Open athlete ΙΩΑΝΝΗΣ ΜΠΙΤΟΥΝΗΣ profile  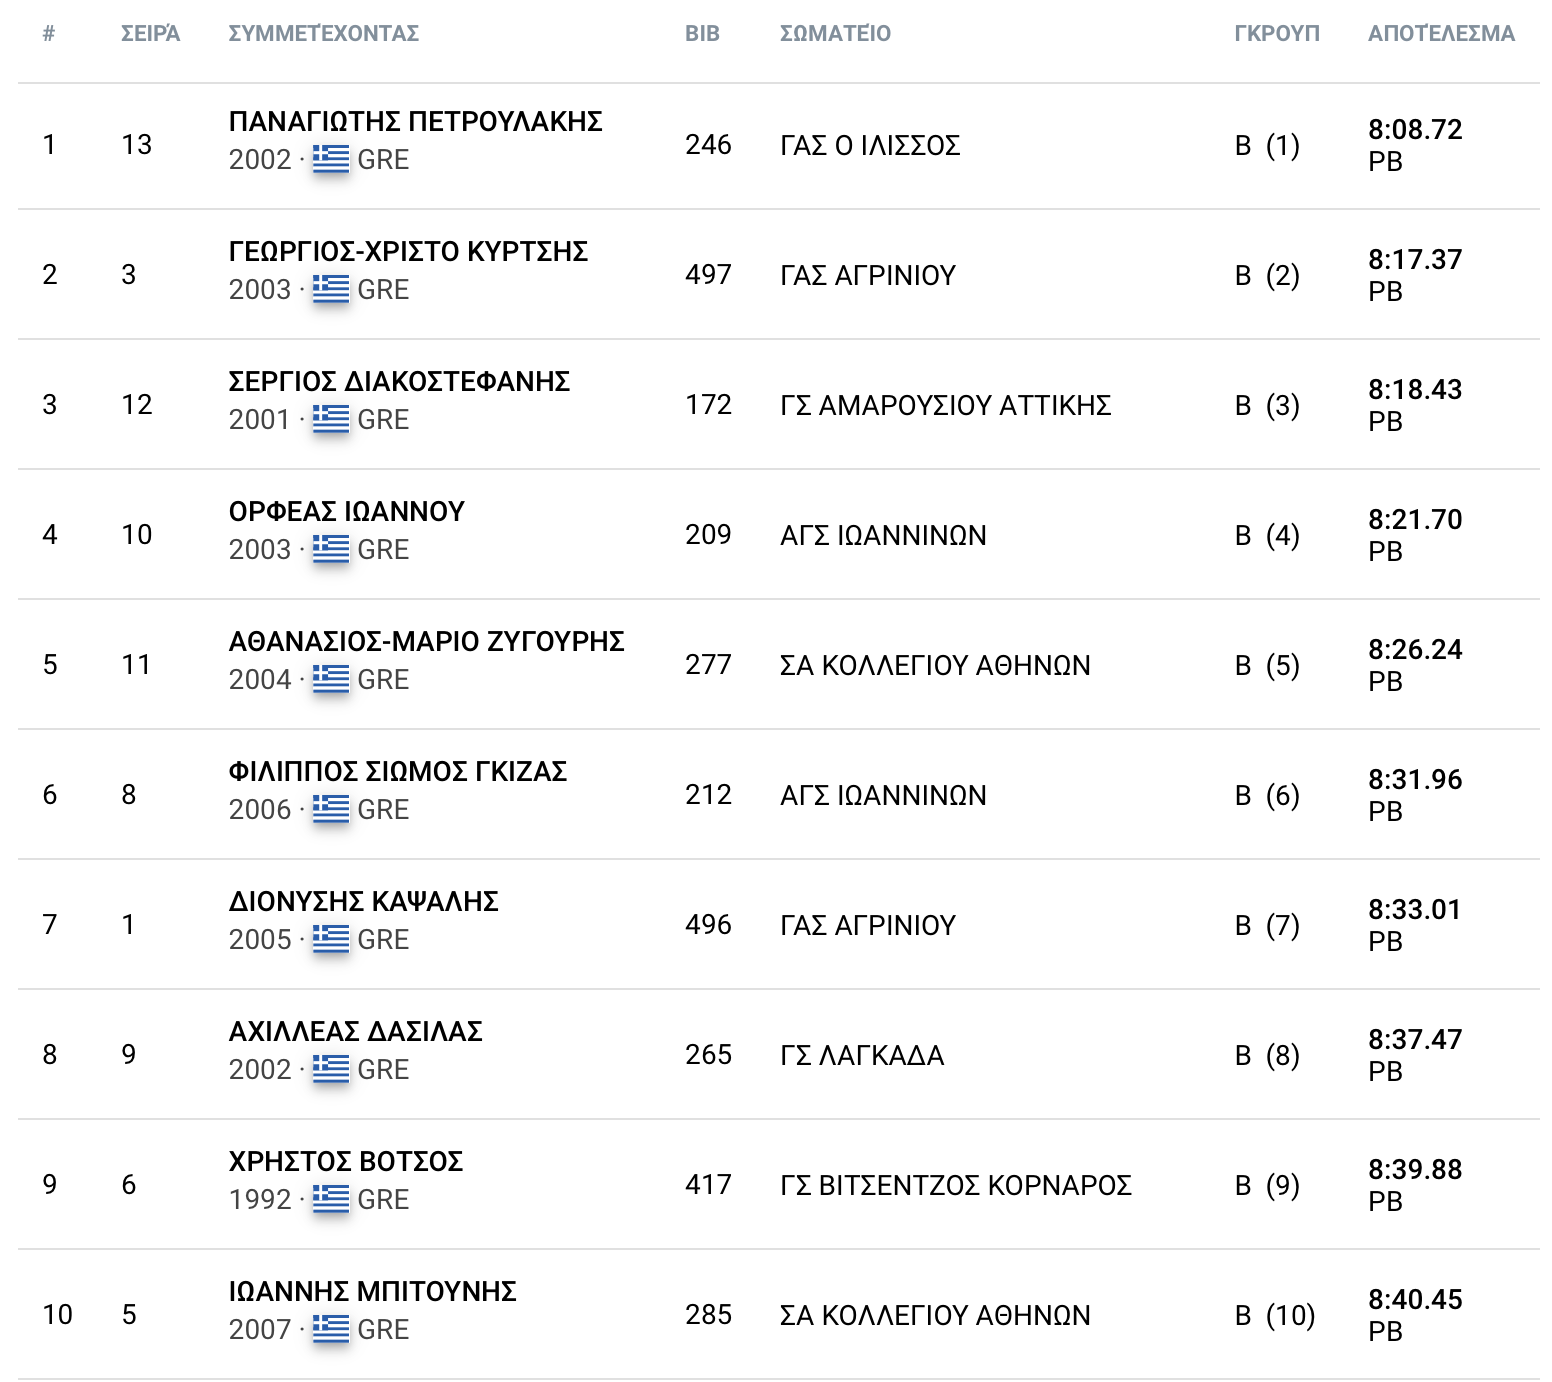pos(372,1292)
